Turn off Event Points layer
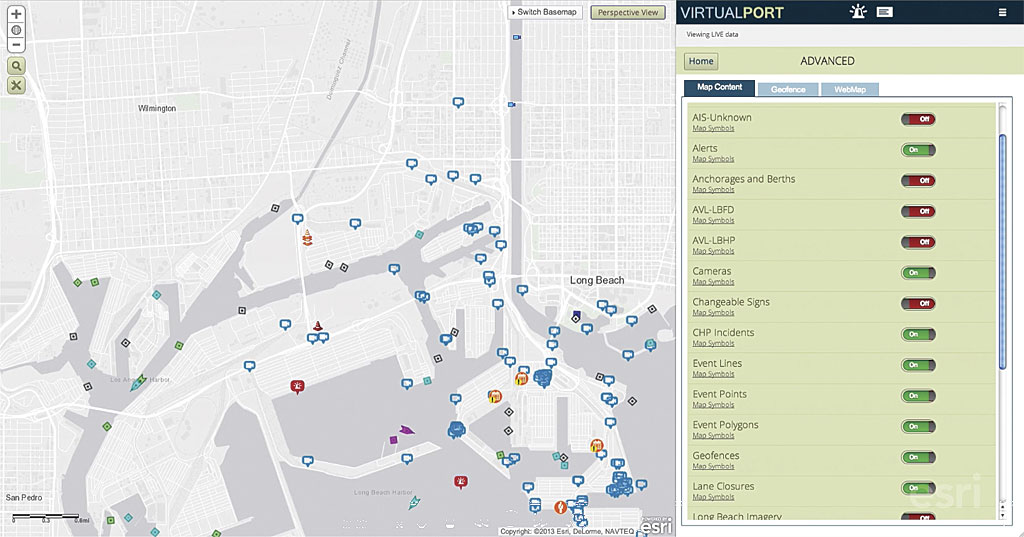Image resolution: width=1024 pixels, height=537 pixels. (918, 395)
